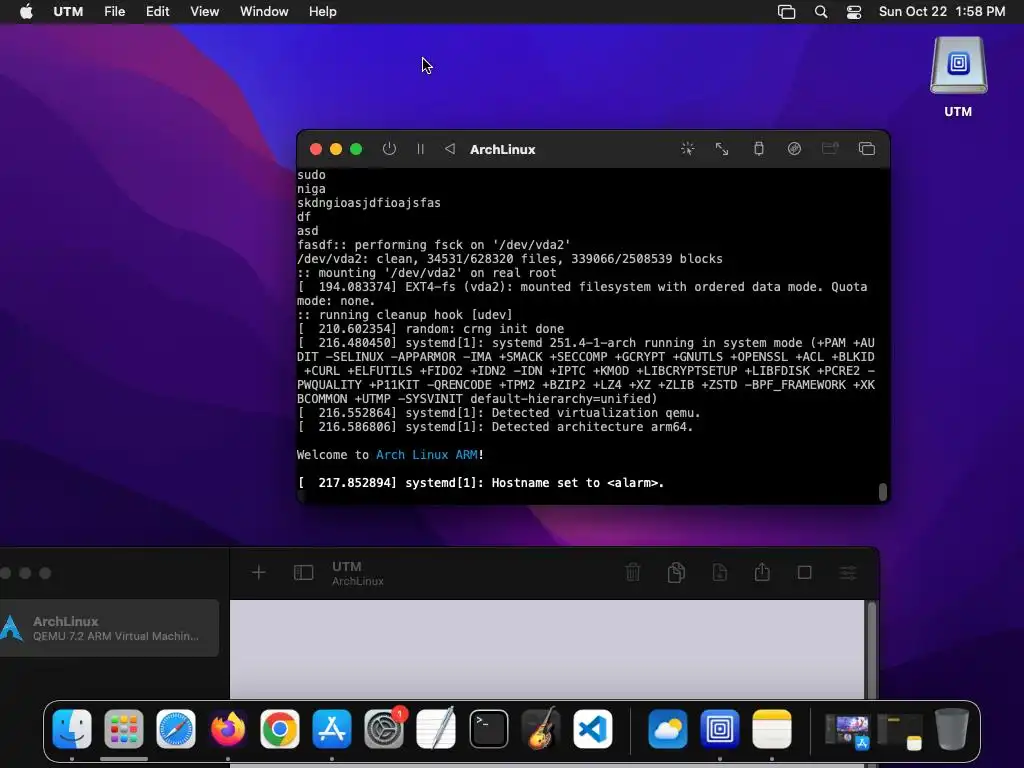Open the yellow Notes icon in Dock
The image size is (1024, 768).
(772, 728)
